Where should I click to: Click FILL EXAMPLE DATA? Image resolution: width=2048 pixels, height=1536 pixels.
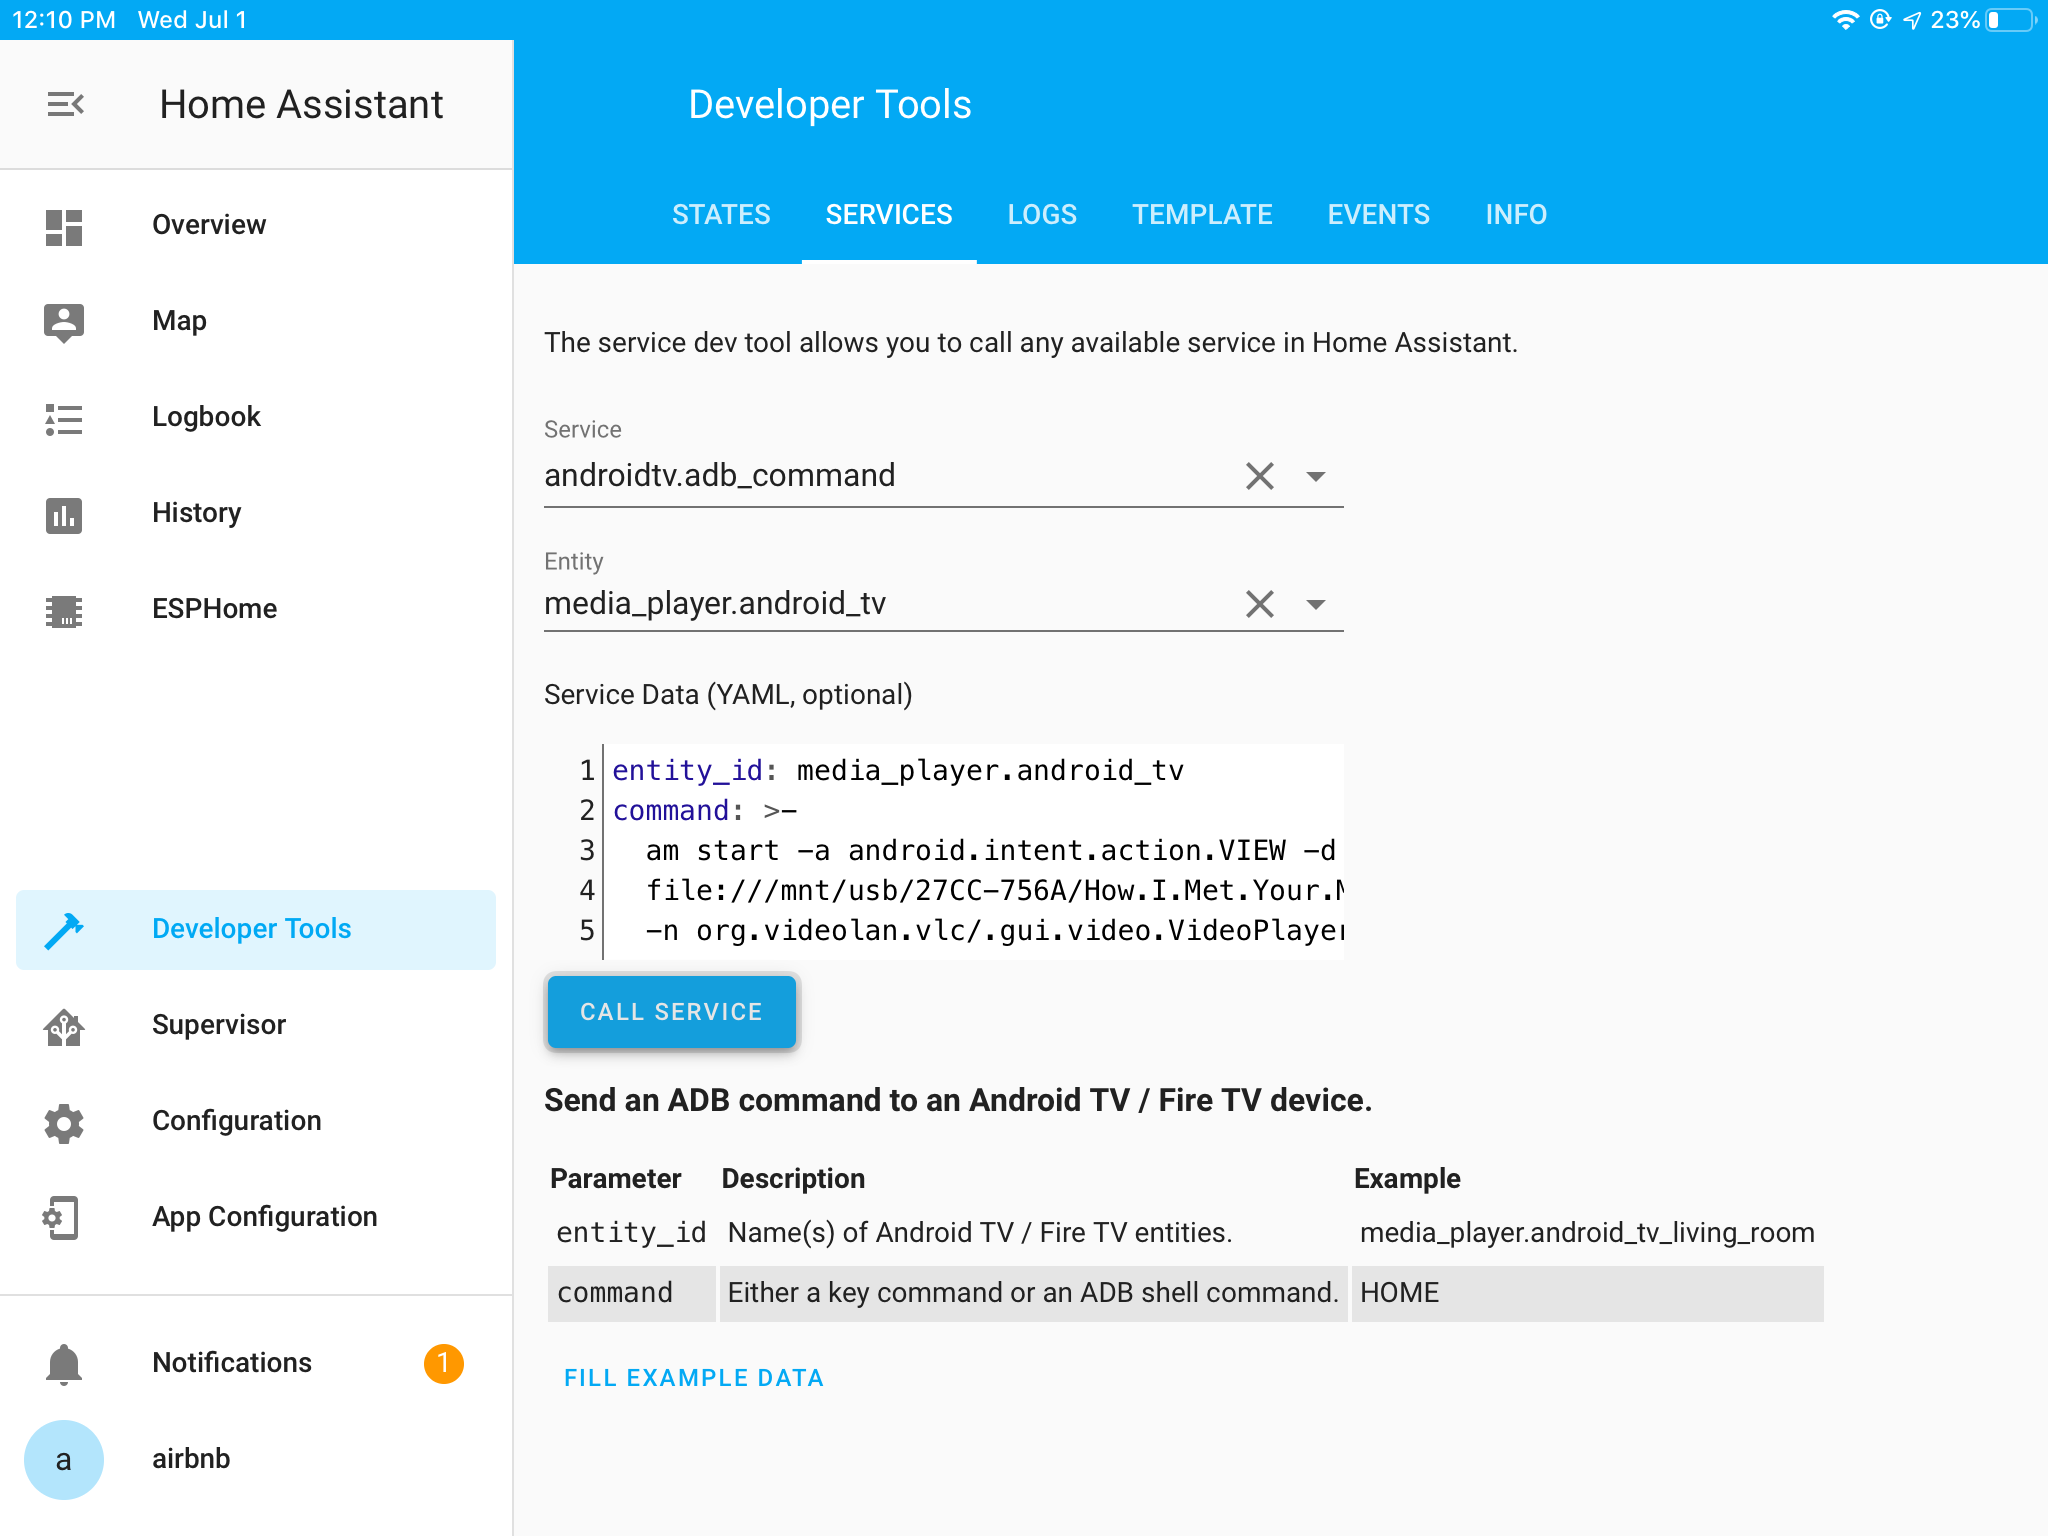pyautogui.click(x=694, y=1378)
